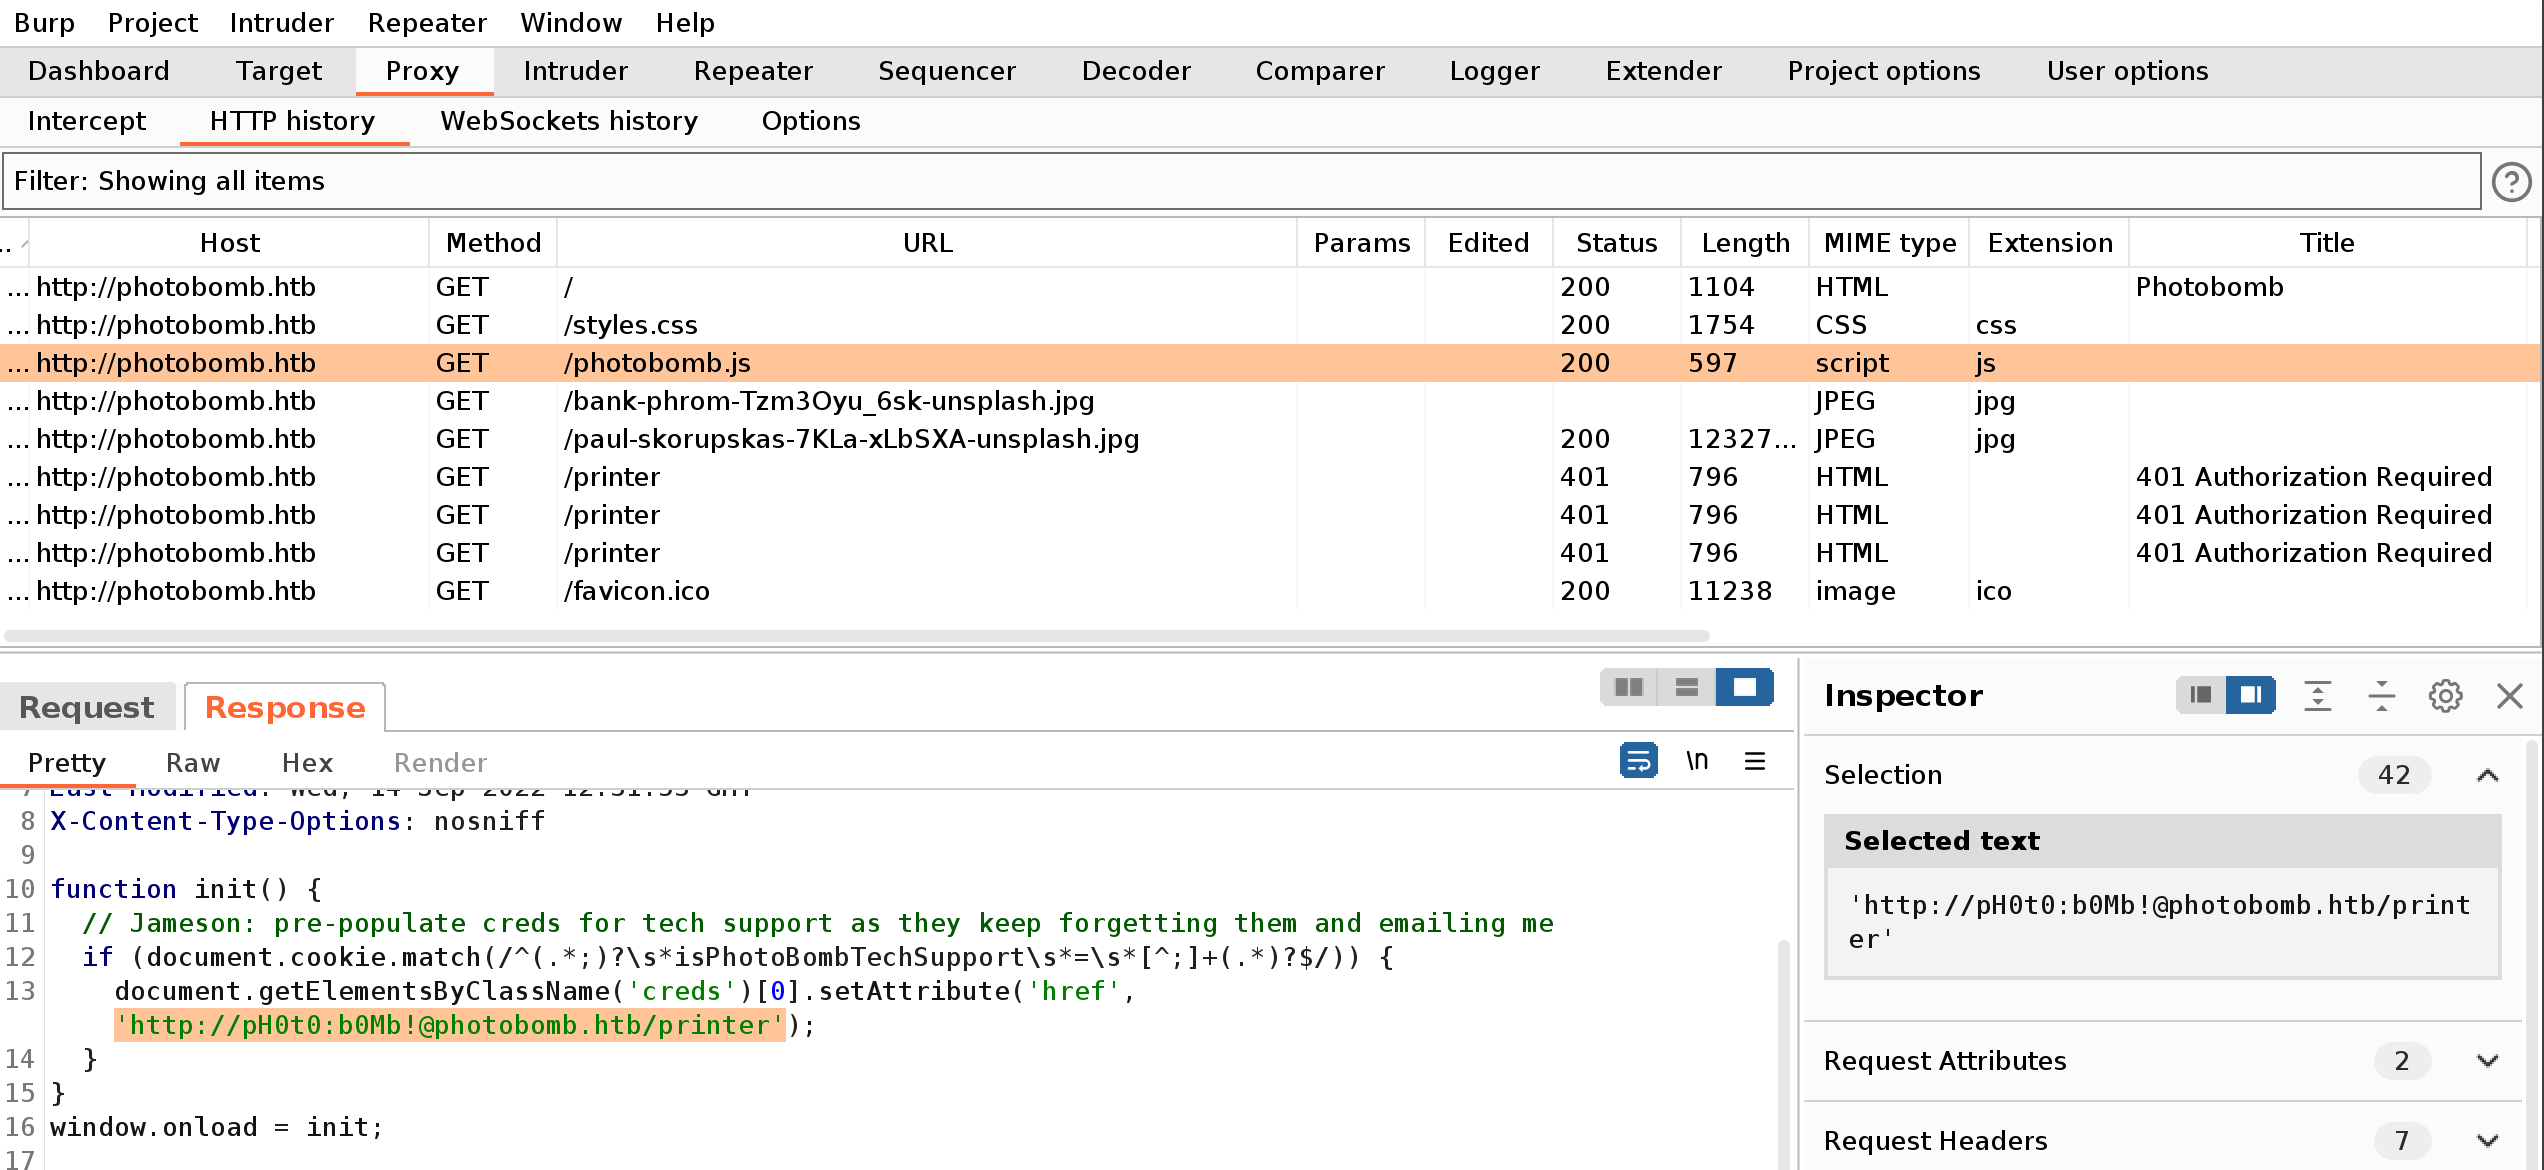Viewport: 2544px width, 1170px height.
Task: Open Inspector settings gear icon
Action: (x=2446, y=695)
